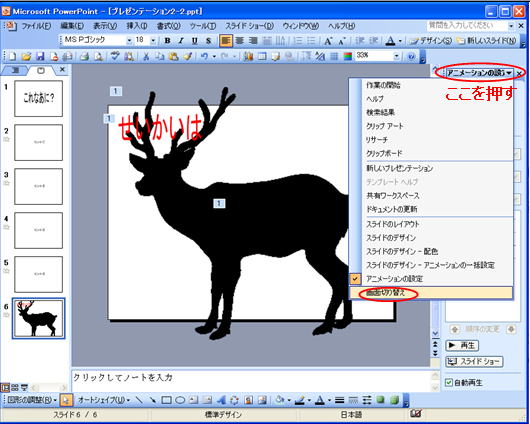
Task: Toggle text Shadow formatting
Action: (x=209, y=41)
